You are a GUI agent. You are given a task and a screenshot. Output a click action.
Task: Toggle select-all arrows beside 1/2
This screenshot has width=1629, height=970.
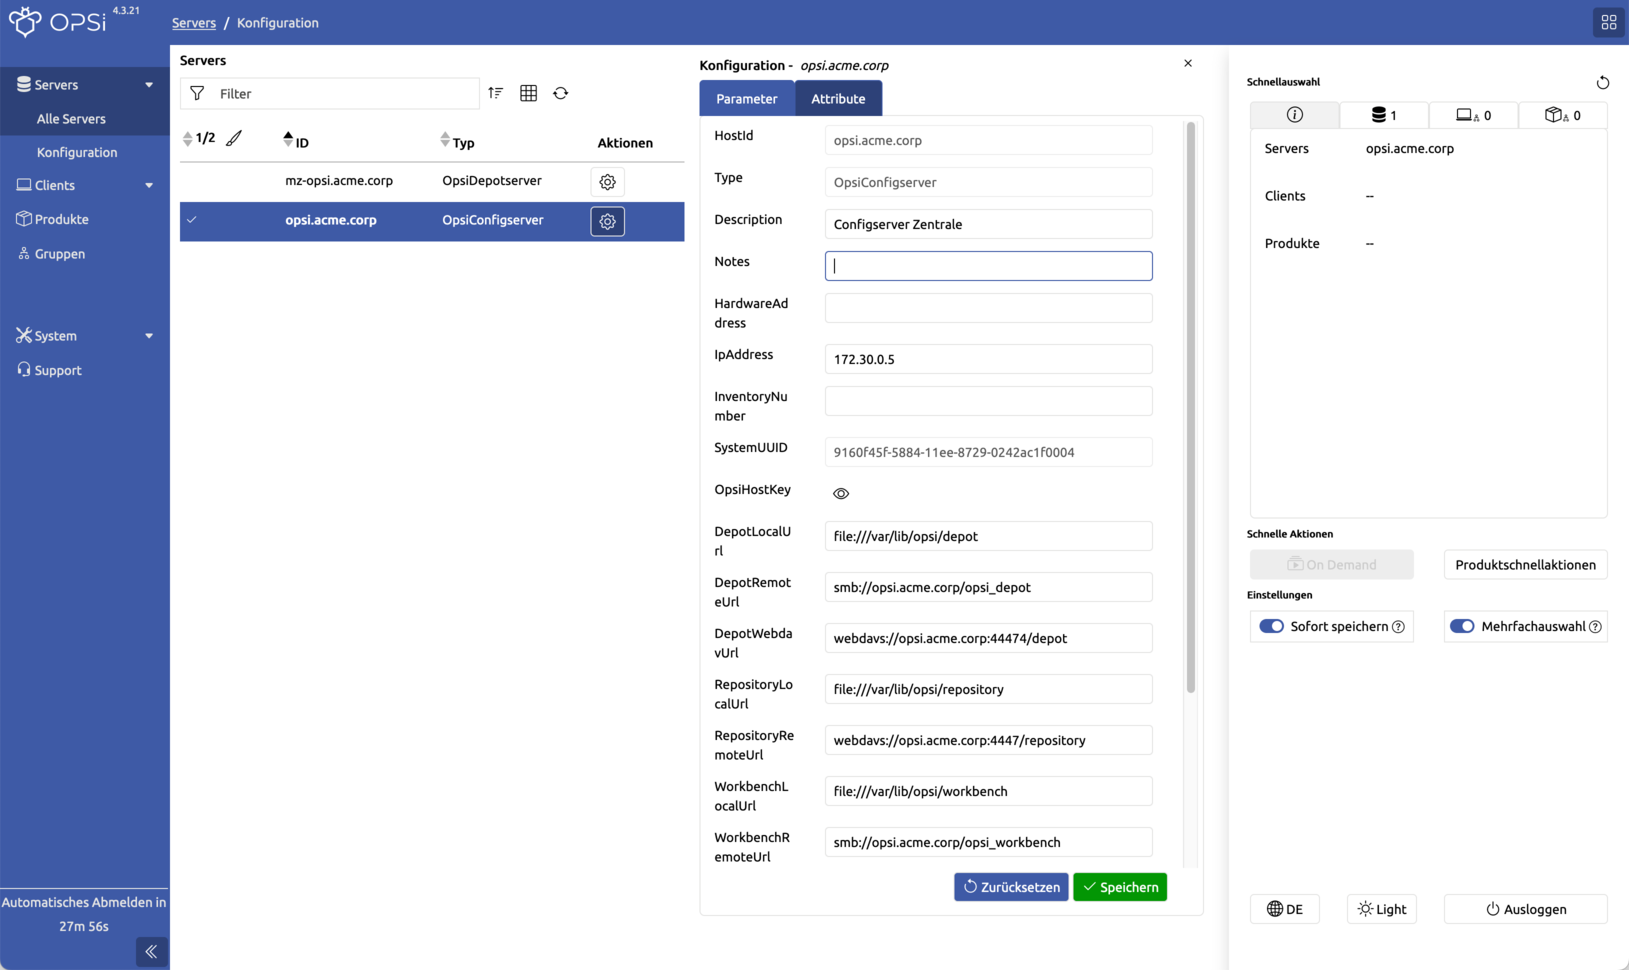187,139
